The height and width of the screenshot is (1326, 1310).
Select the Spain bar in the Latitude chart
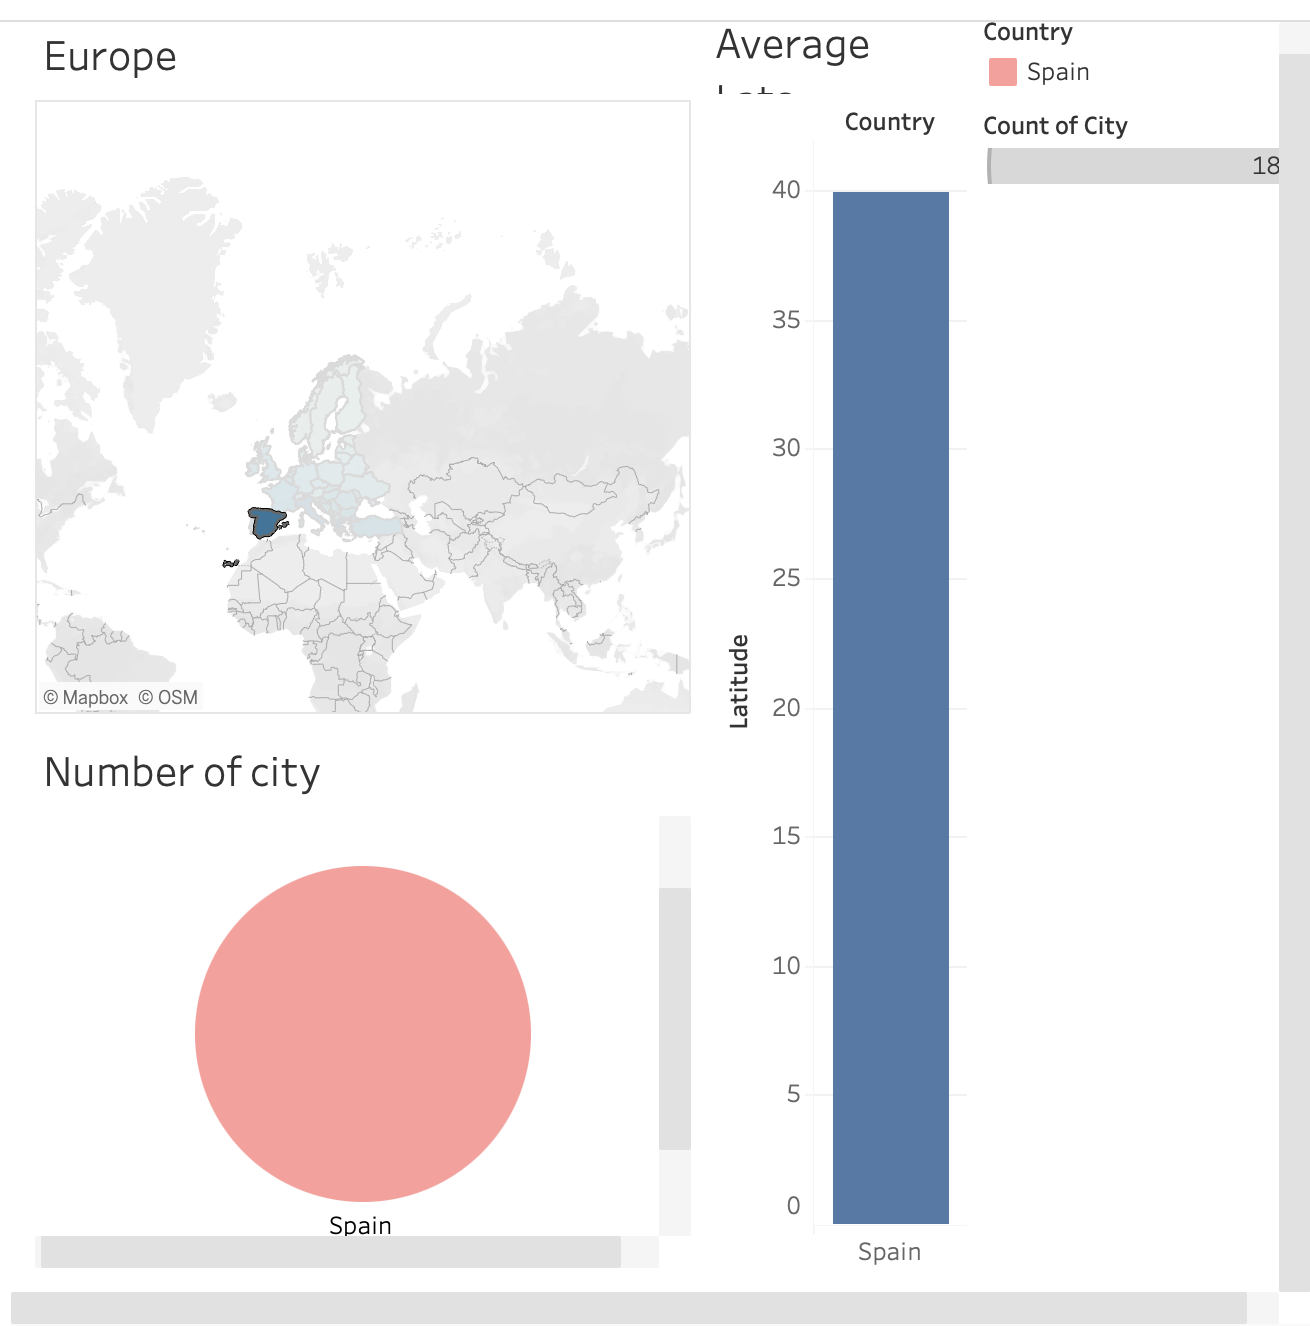[x=889, y=700]
